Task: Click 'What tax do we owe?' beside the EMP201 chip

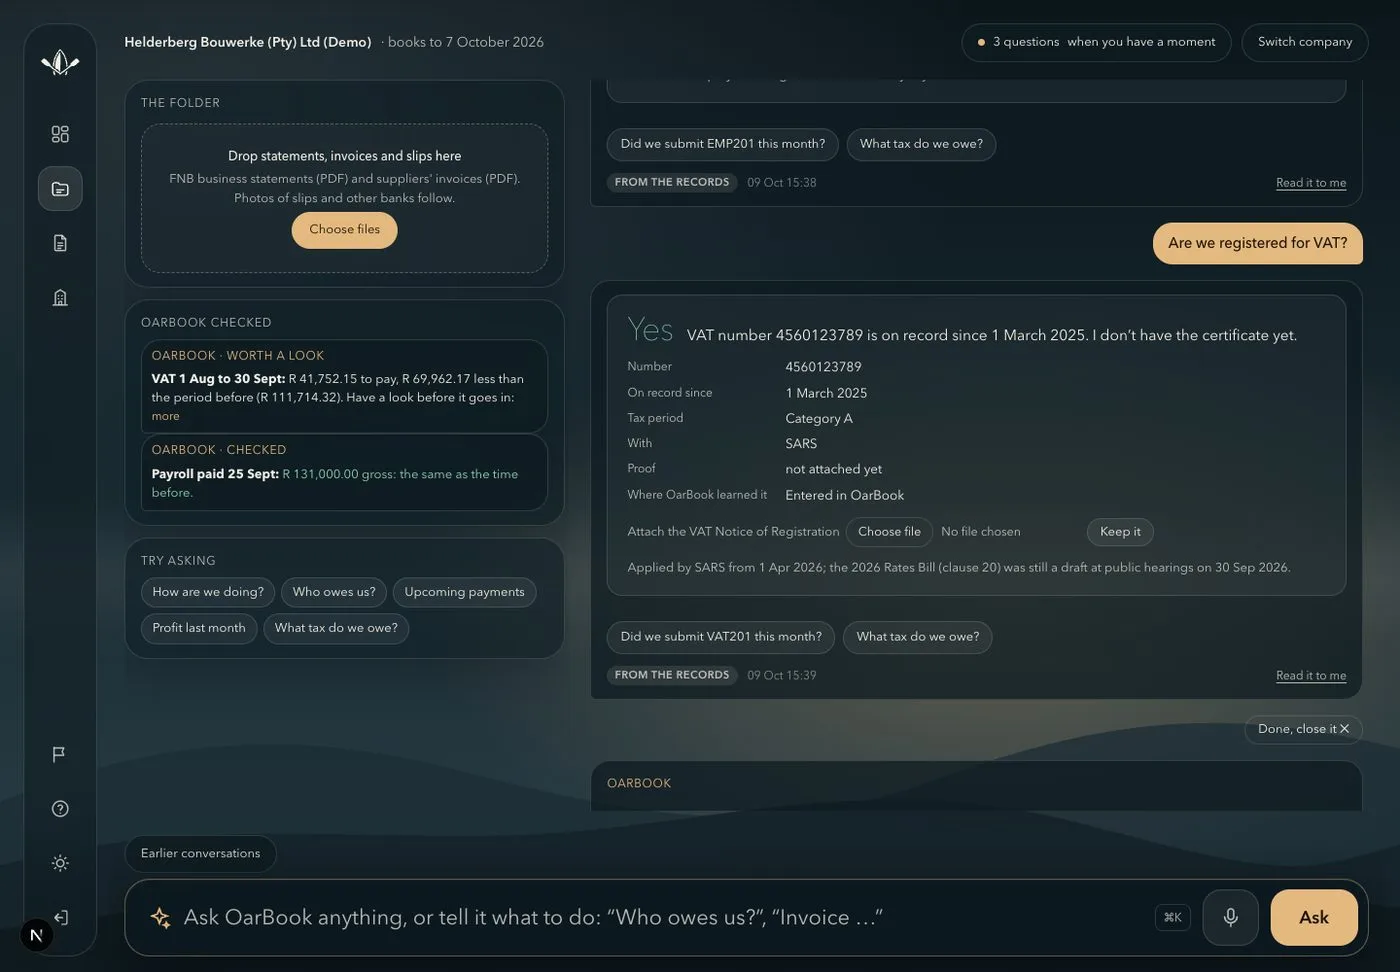Action: (921, 144)
